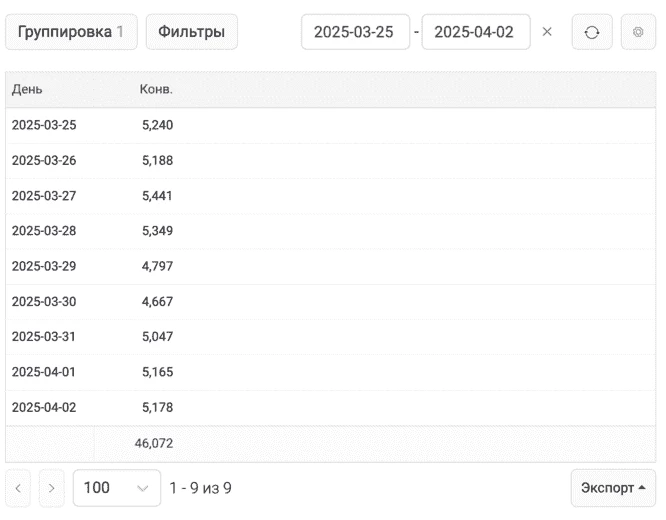The width and height of the screenshot is (666, 520).
Task: Sort by the Конв. column header
Action: (x=156, y=89)
